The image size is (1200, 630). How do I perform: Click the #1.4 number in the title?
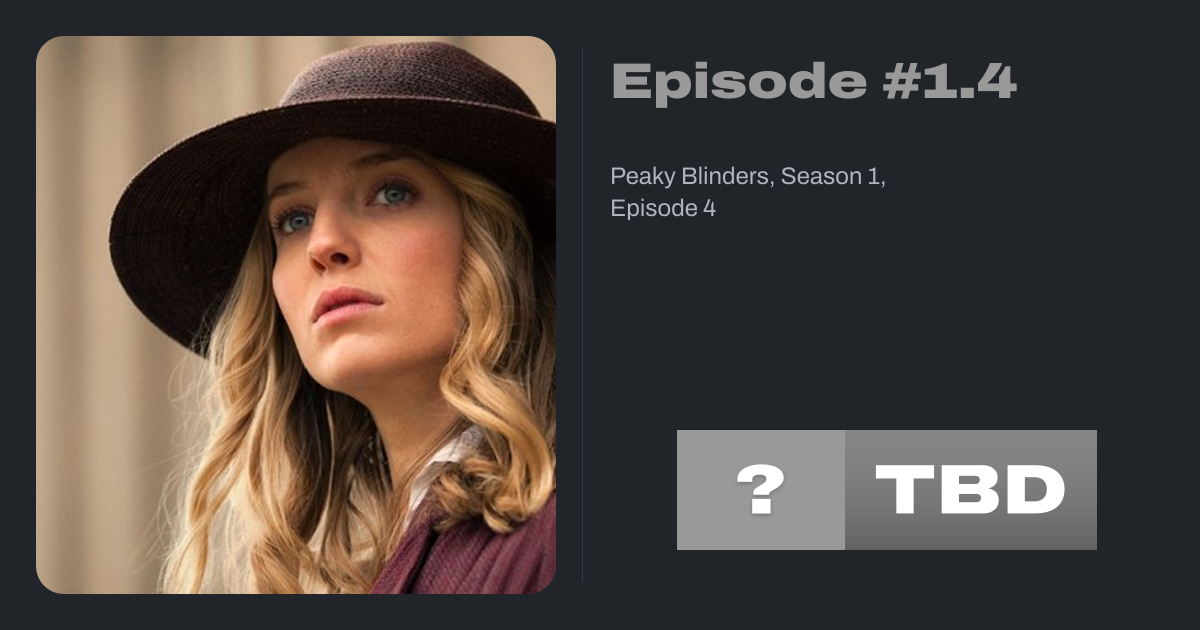(950, 81)
